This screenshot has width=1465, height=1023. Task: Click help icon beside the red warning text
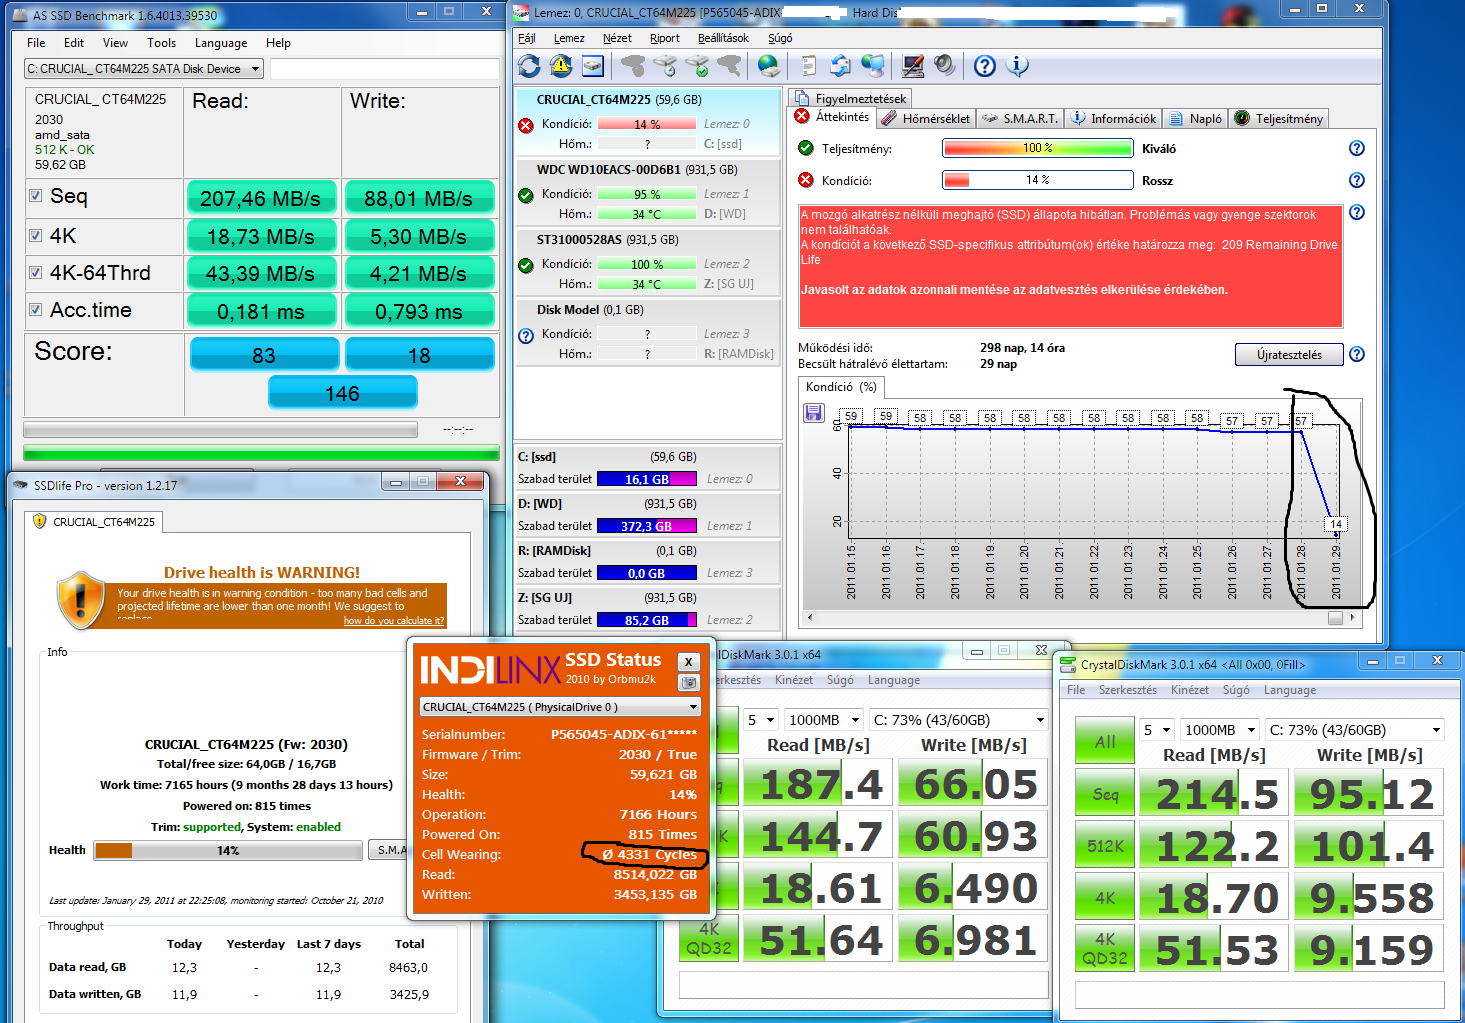(x=1357, y=212)
